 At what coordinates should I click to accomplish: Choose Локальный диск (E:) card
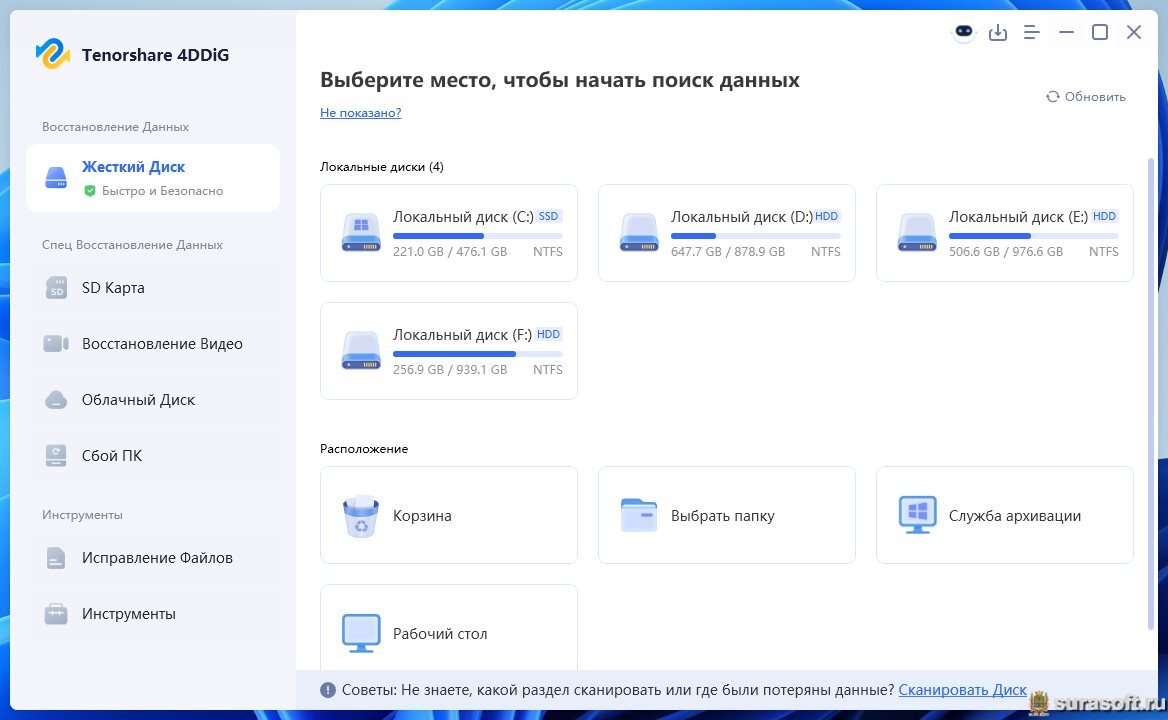coord(1004,233)
